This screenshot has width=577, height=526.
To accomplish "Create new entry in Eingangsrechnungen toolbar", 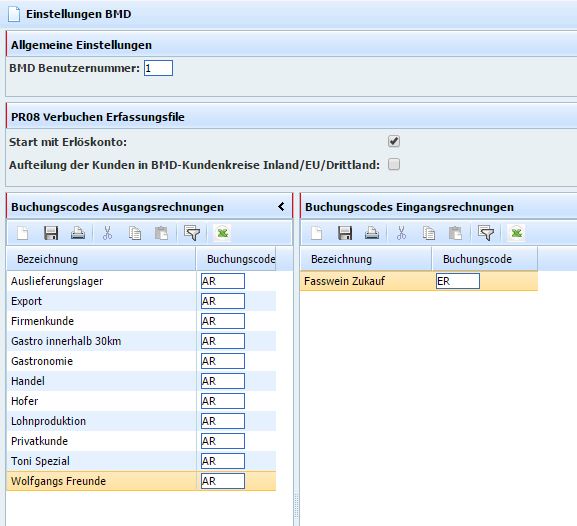I will click(x=316, y=233).
